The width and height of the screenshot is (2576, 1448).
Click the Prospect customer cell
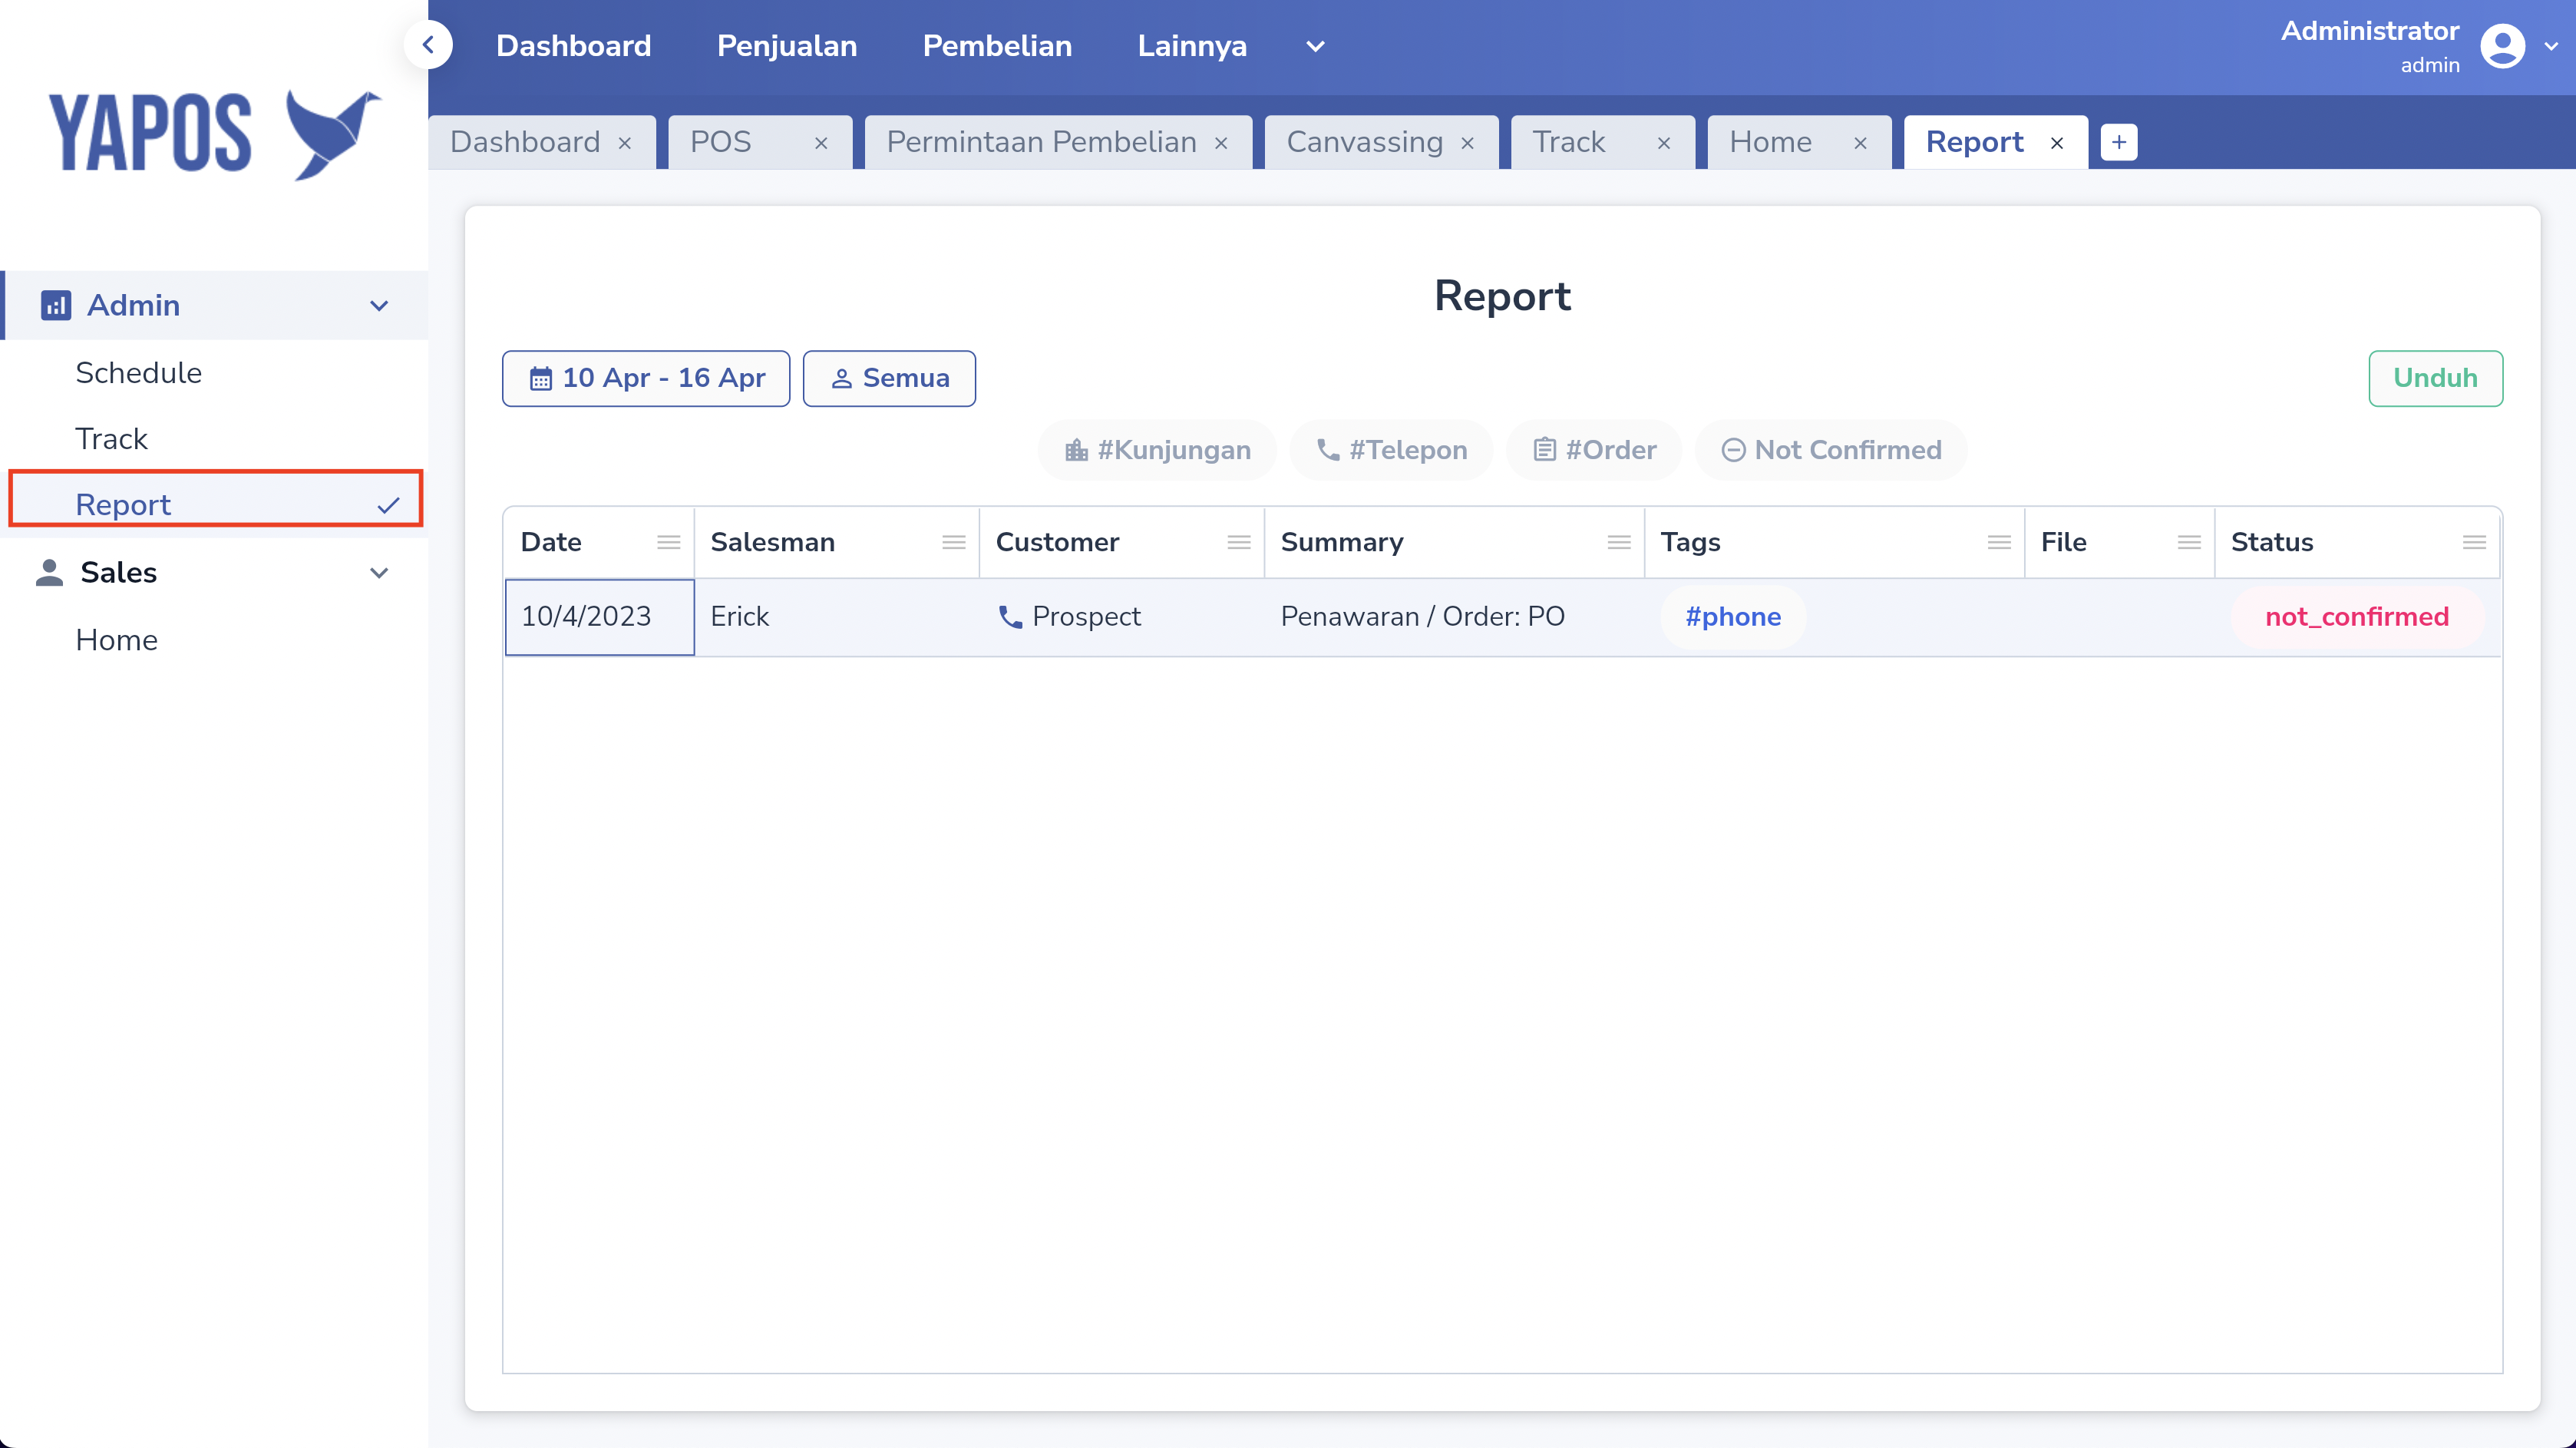point(1122,617)
